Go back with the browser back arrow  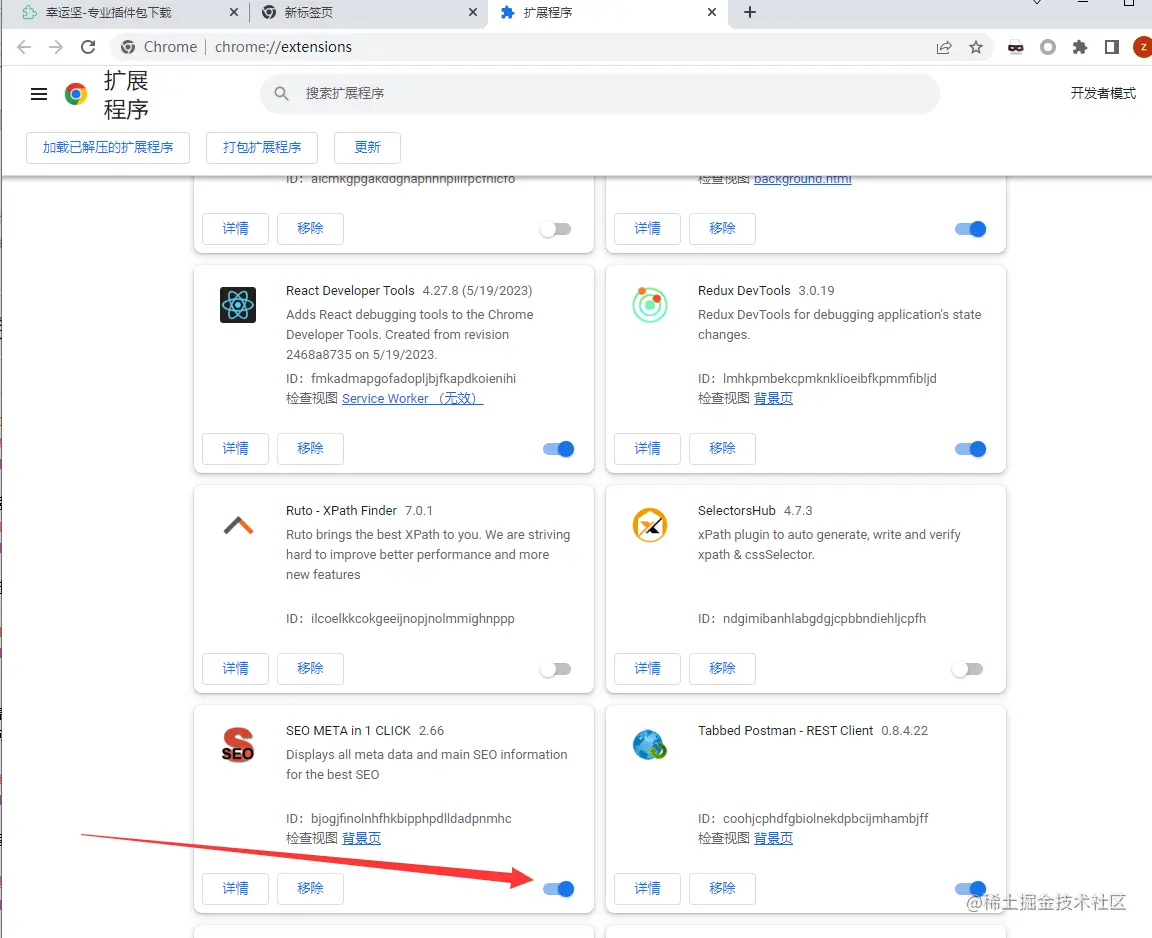pyautogui.click(x=24, y=47)
